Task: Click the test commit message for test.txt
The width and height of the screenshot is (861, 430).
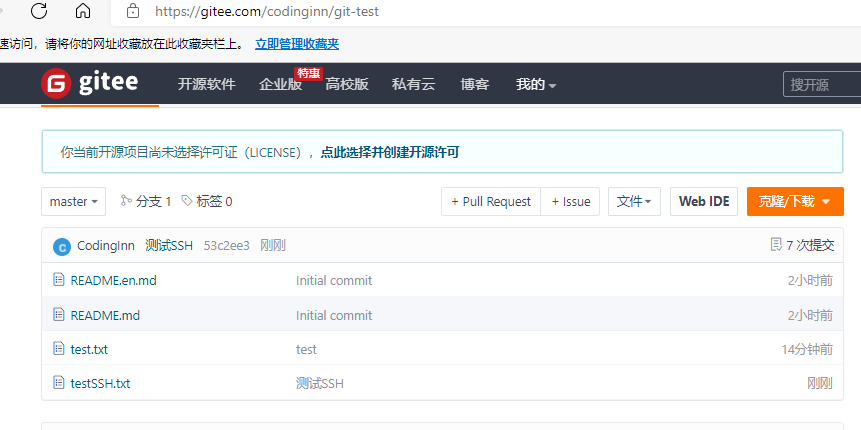Action: pos(306,349)
